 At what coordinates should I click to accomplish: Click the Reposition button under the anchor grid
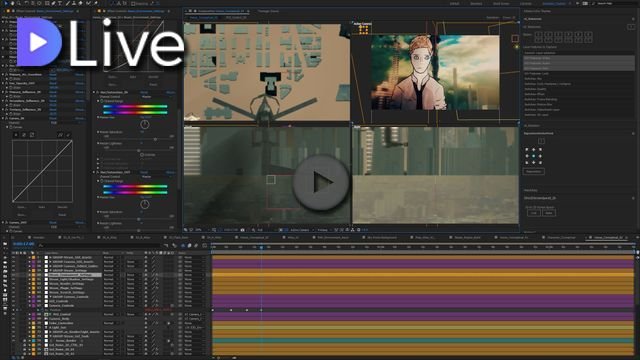click(x=533, y=171)
